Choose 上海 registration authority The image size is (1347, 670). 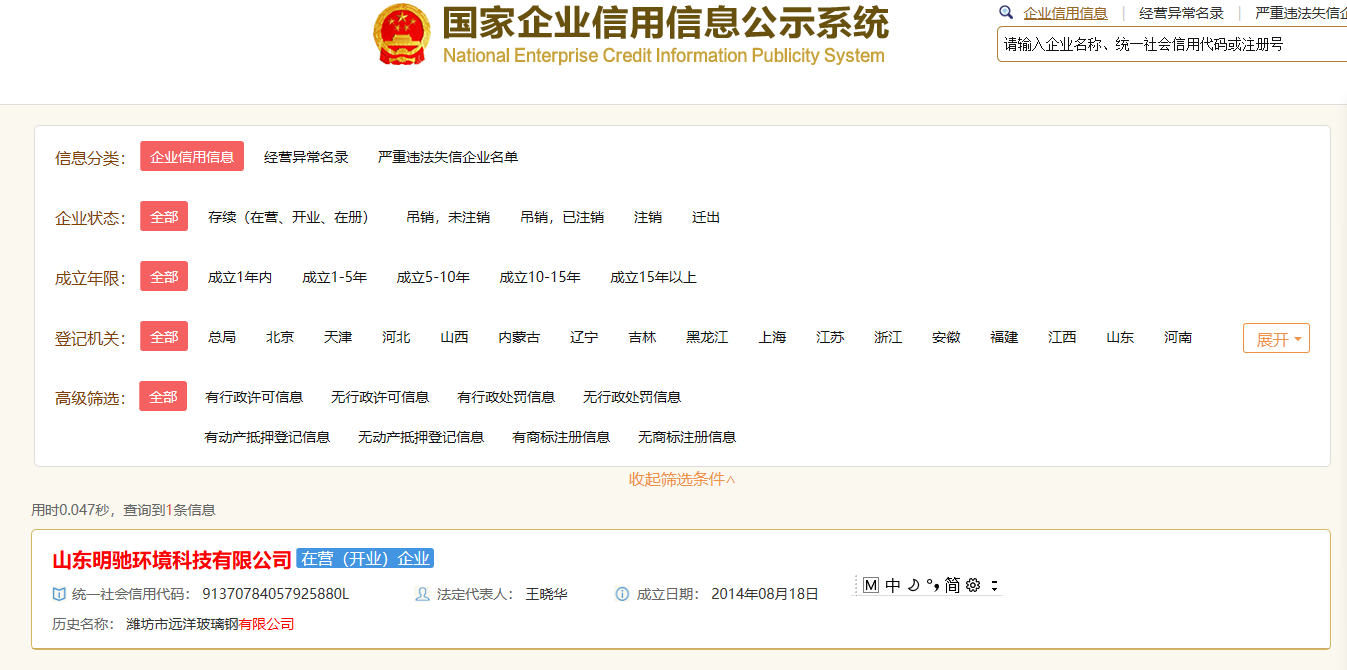coord(772,337)
